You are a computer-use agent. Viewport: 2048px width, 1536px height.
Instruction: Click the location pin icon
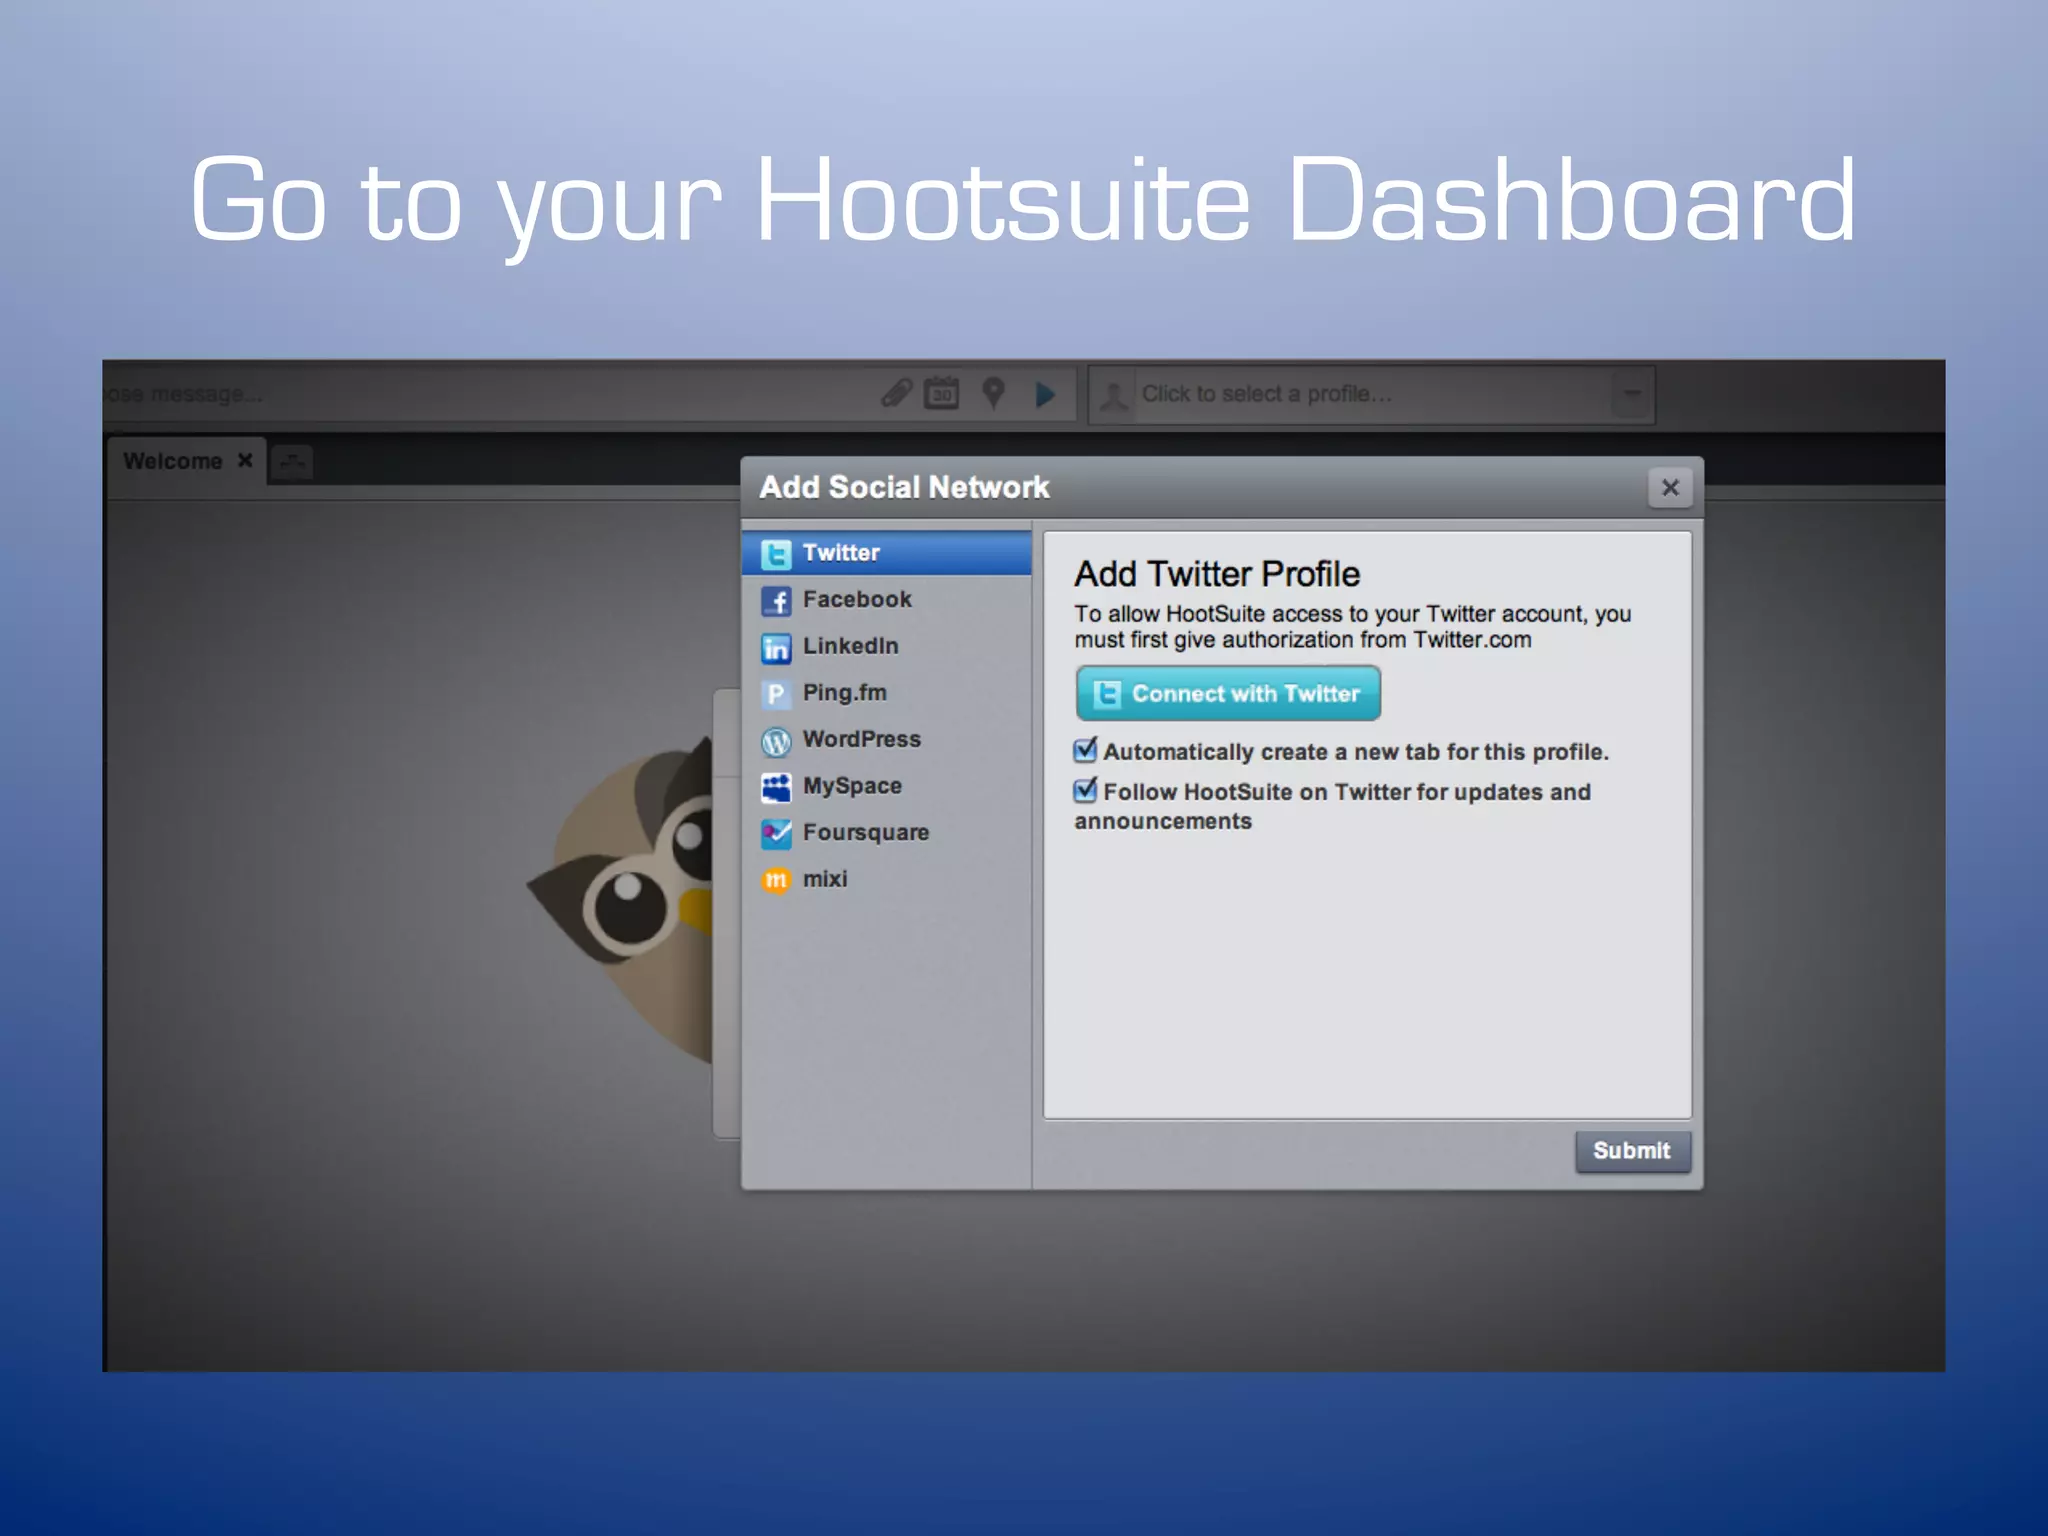point(993,393)
